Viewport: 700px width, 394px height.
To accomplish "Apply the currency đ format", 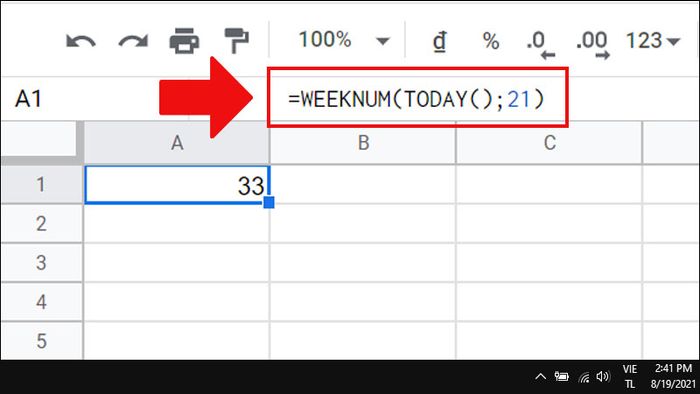I will [x=440, y=41].
